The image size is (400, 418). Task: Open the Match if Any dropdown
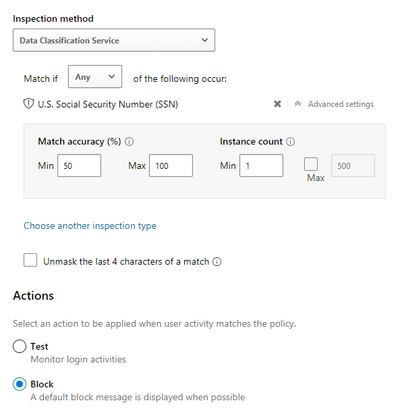click(x=95, y=77)
